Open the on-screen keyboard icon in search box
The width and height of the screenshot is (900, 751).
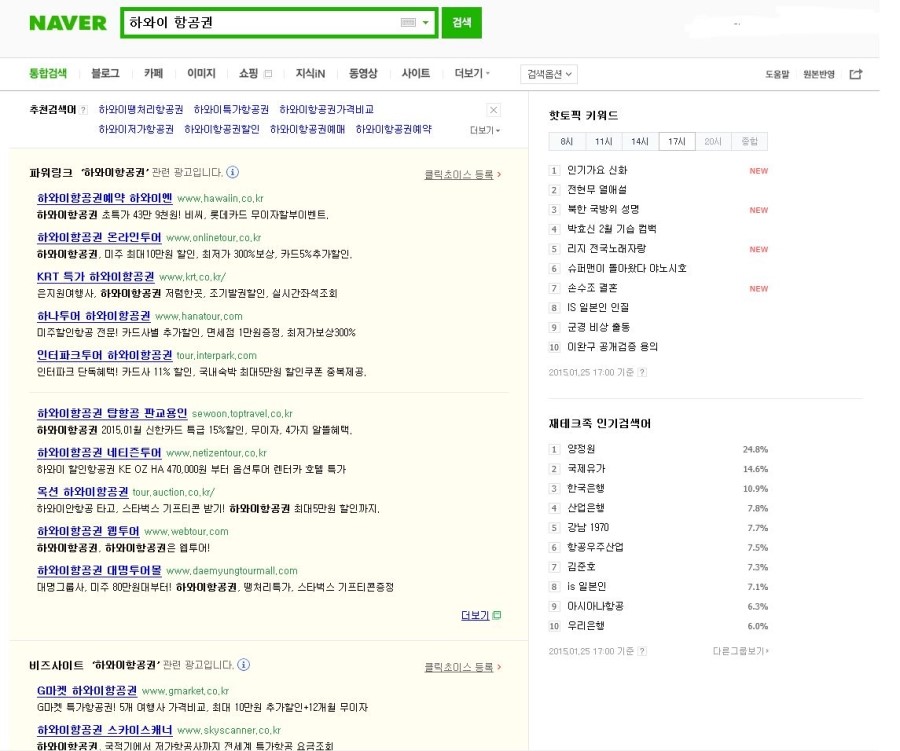tap(408, 22)
